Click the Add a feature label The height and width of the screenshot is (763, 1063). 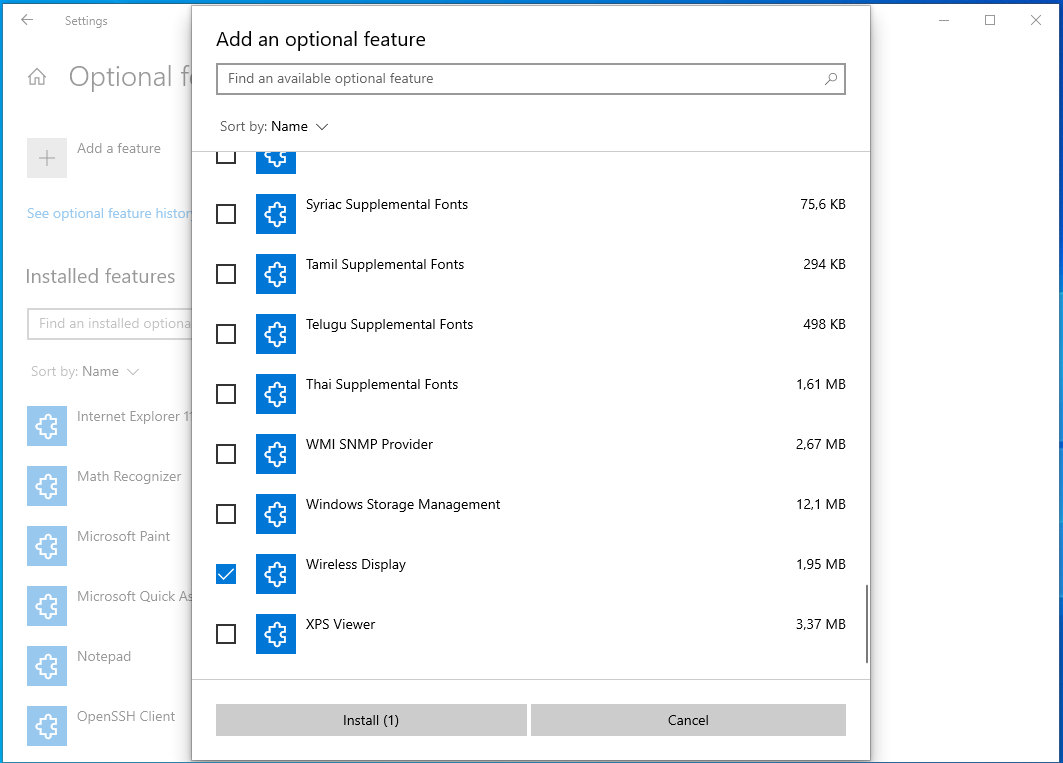119,149
